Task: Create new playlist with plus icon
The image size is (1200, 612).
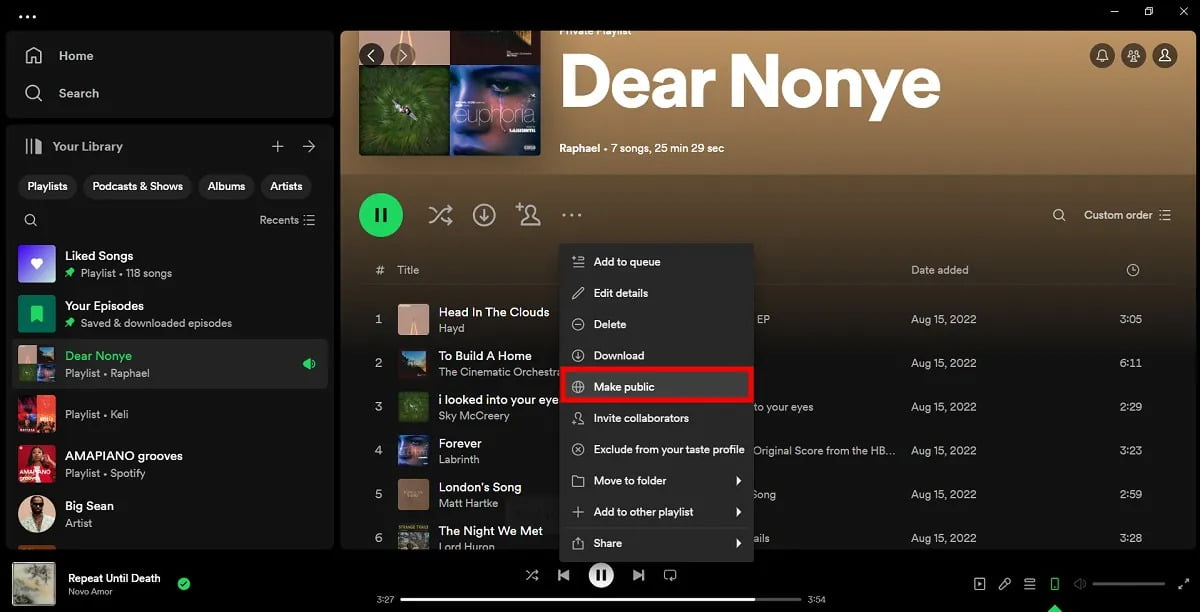Action: pos(278,146)
